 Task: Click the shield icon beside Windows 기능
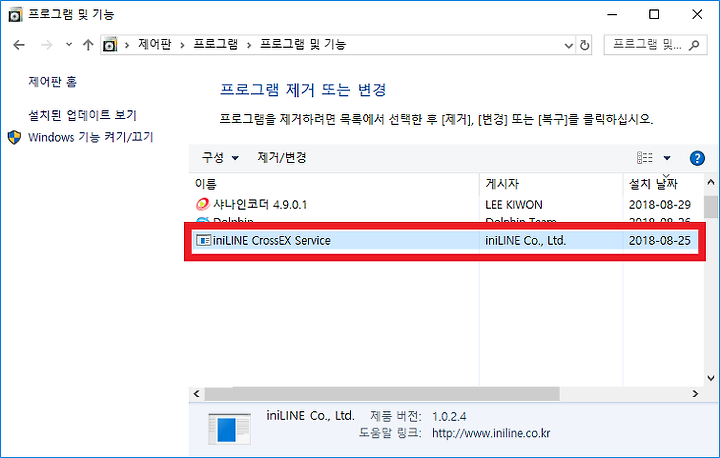(x=15, y=137)
